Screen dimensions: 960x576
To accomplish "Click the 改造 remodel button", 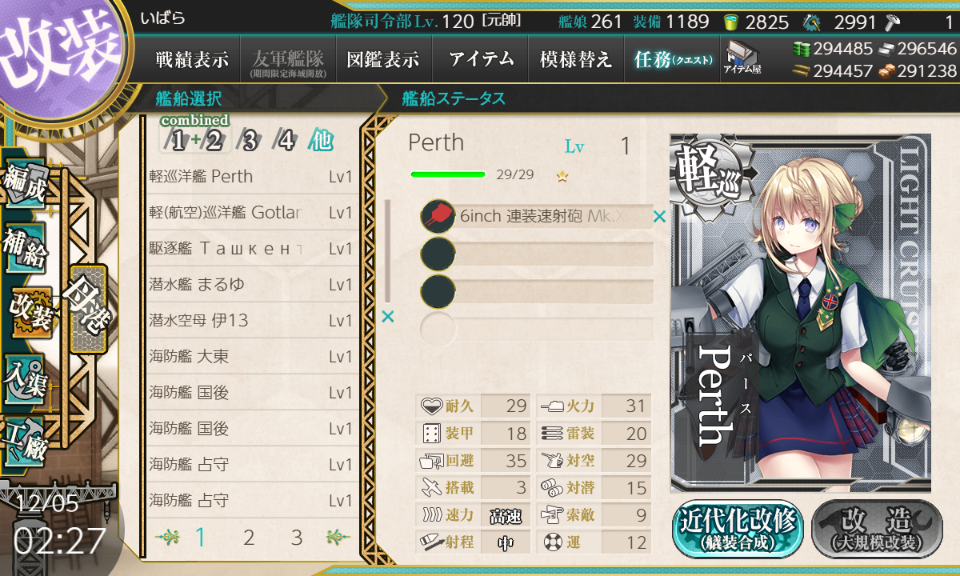I will (x=877, y=529).
